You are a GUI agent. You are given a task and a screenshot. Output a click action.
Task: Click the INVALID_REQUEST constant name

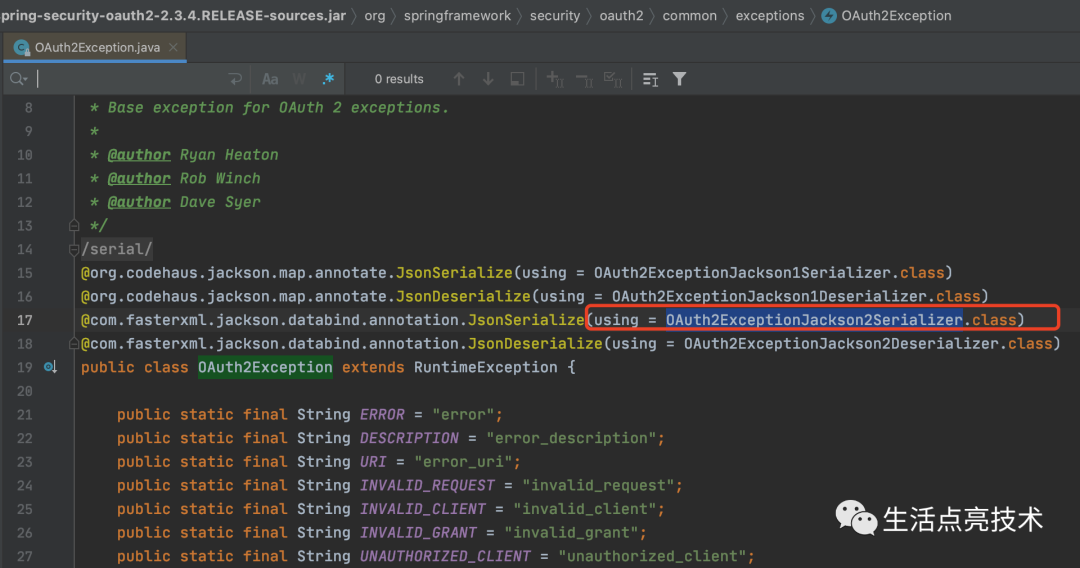(427, 485)
